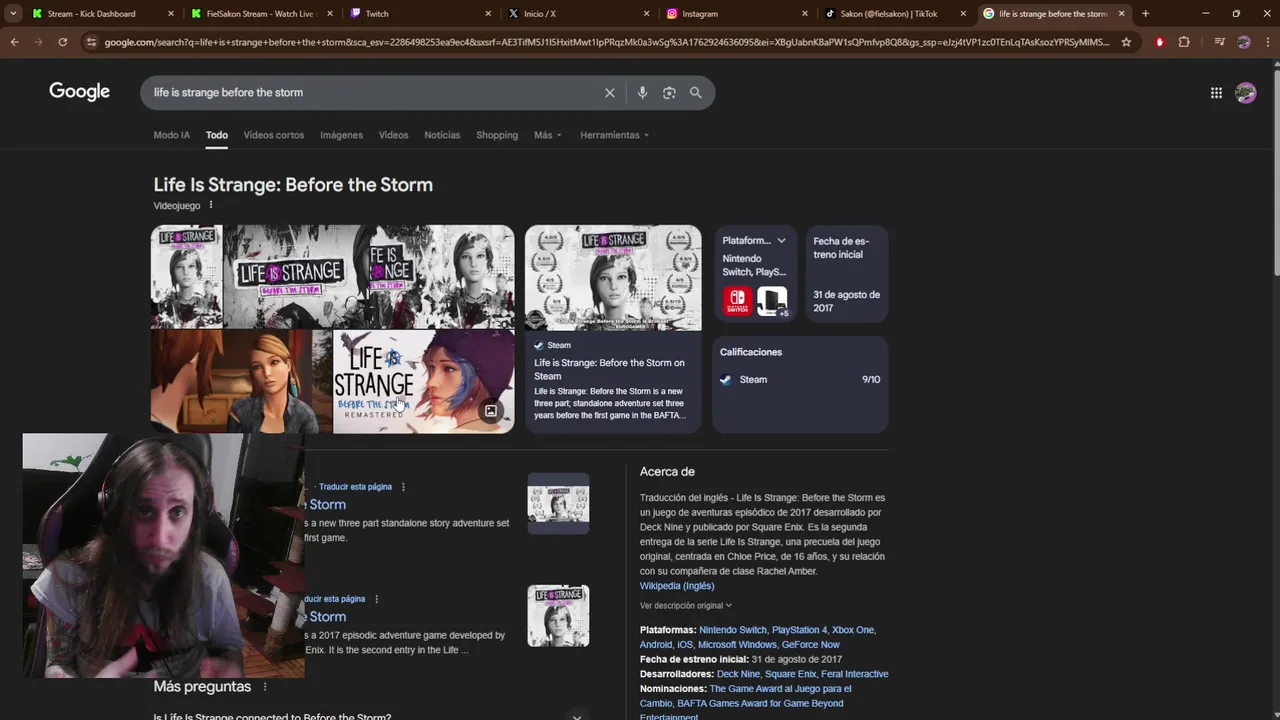Select the Videos search tab
This screenshot has height=720, width=1280.
pos(393,135)
